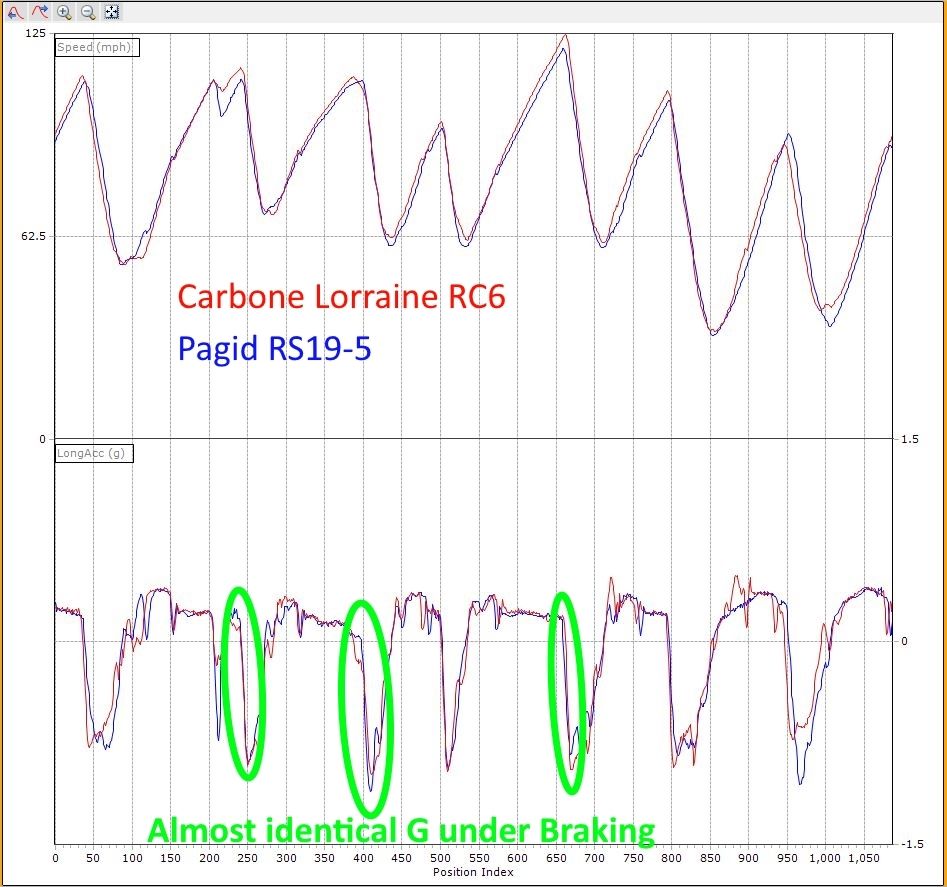This screenshot has height=887, width=947.
Task: Click the shift curve right icon
Action: [x=40, y=12]
